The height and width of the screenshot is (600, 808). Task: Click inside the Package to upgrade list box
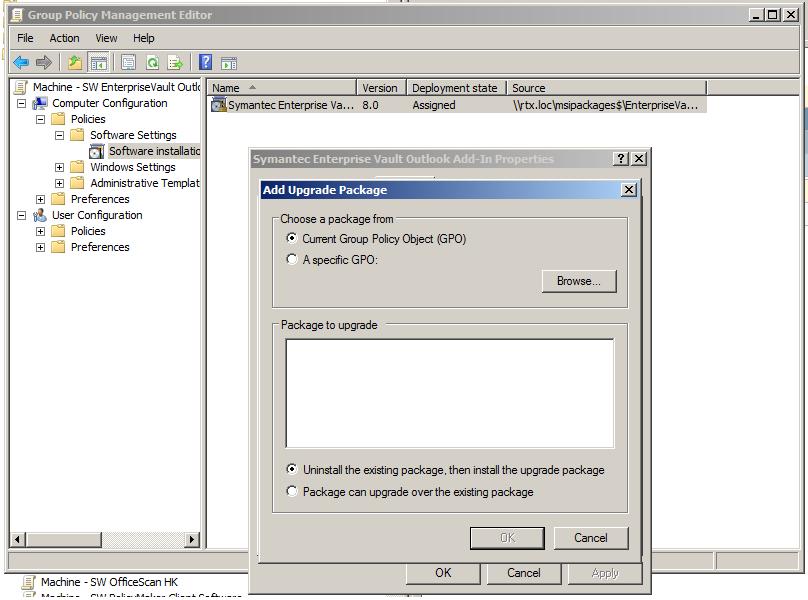pyautogui.click(x=450, y=393)
